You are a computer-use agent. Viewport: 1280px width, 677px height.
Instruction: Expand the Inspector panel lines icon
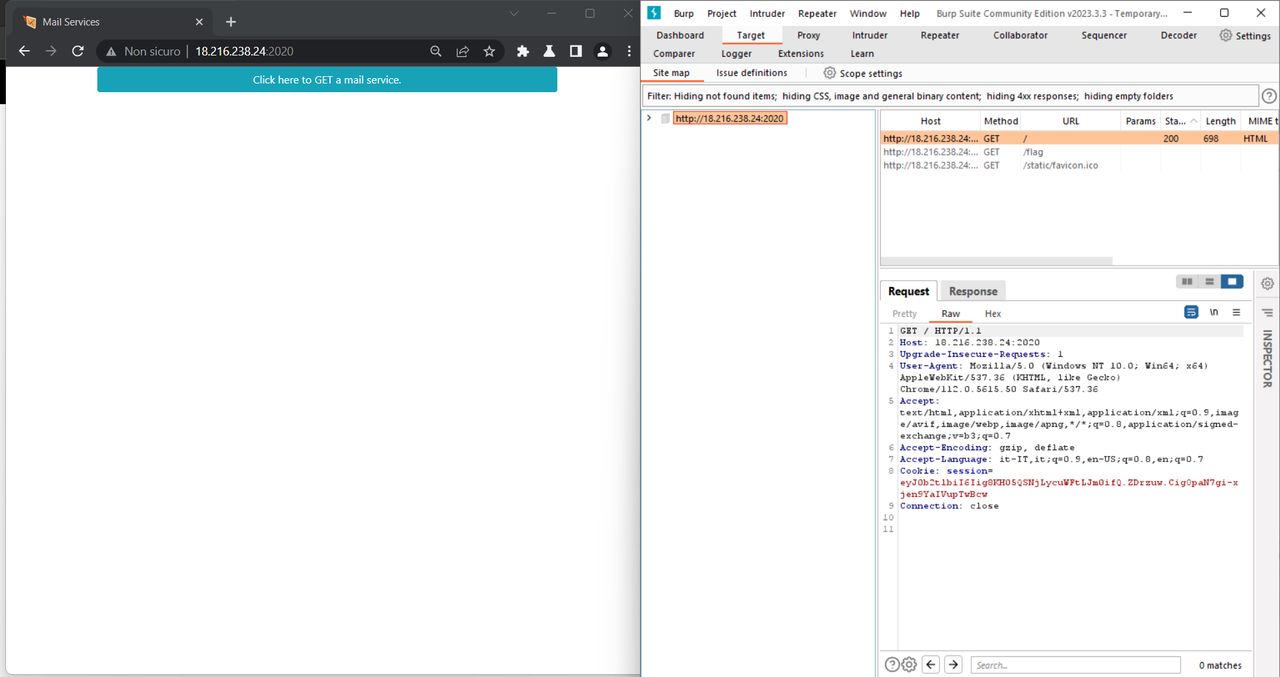pos(1267,313)
